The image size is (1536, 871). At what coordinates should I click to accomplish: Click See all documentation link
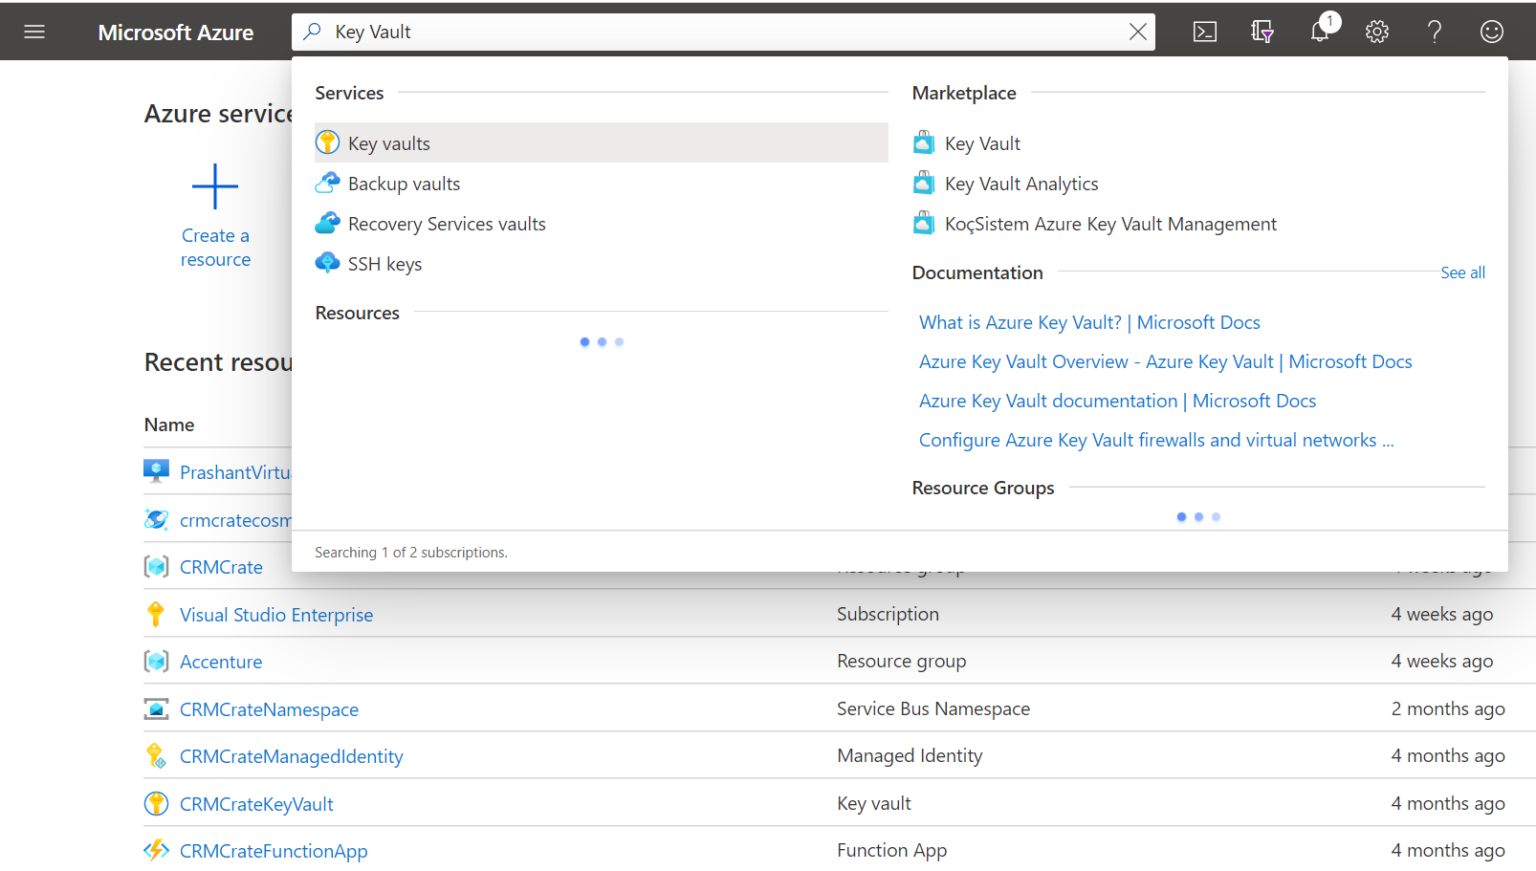[x=1462, y=272]
